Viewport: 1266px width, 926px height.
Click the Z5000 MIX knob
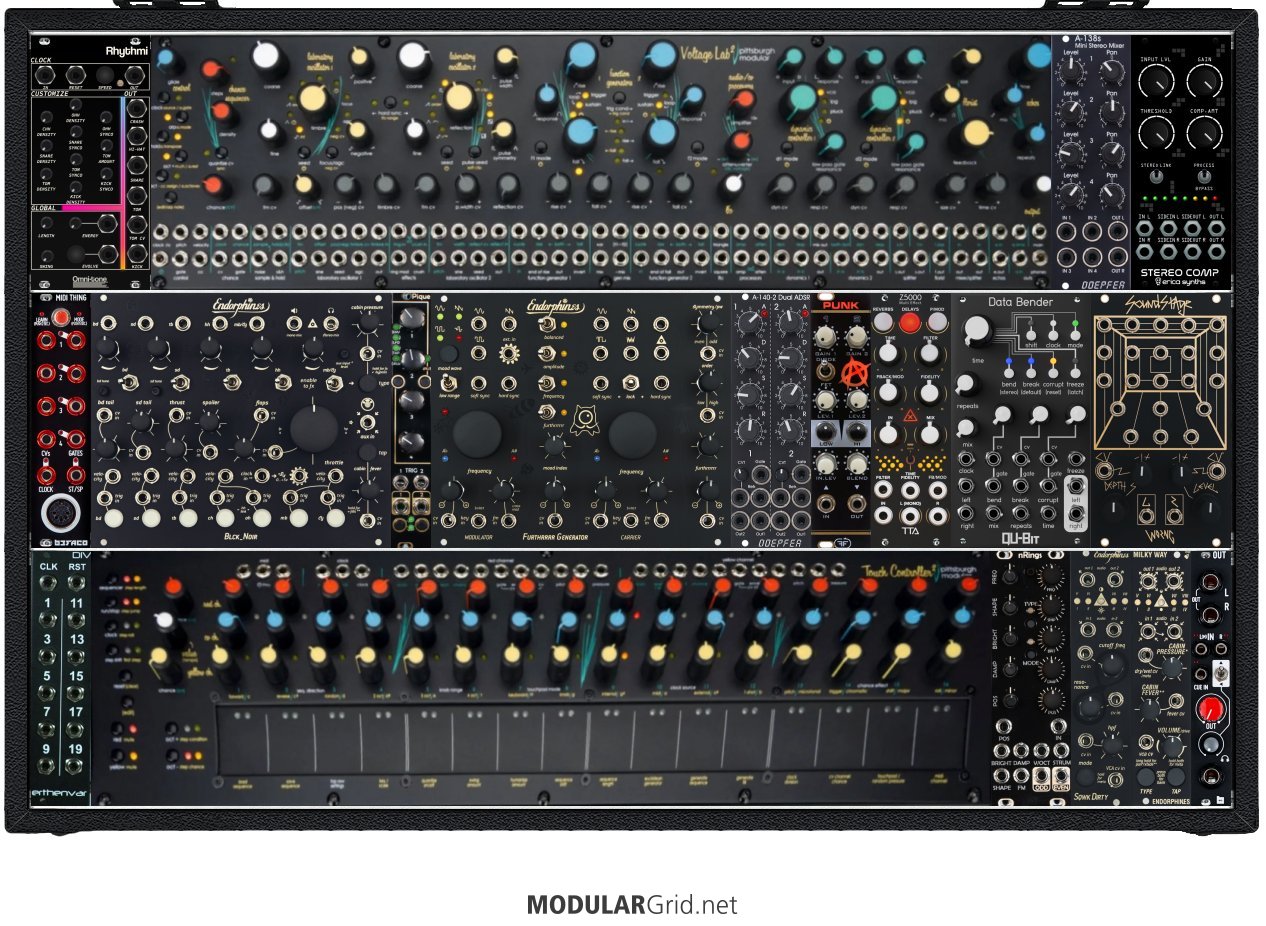click(x=931, y=434)
